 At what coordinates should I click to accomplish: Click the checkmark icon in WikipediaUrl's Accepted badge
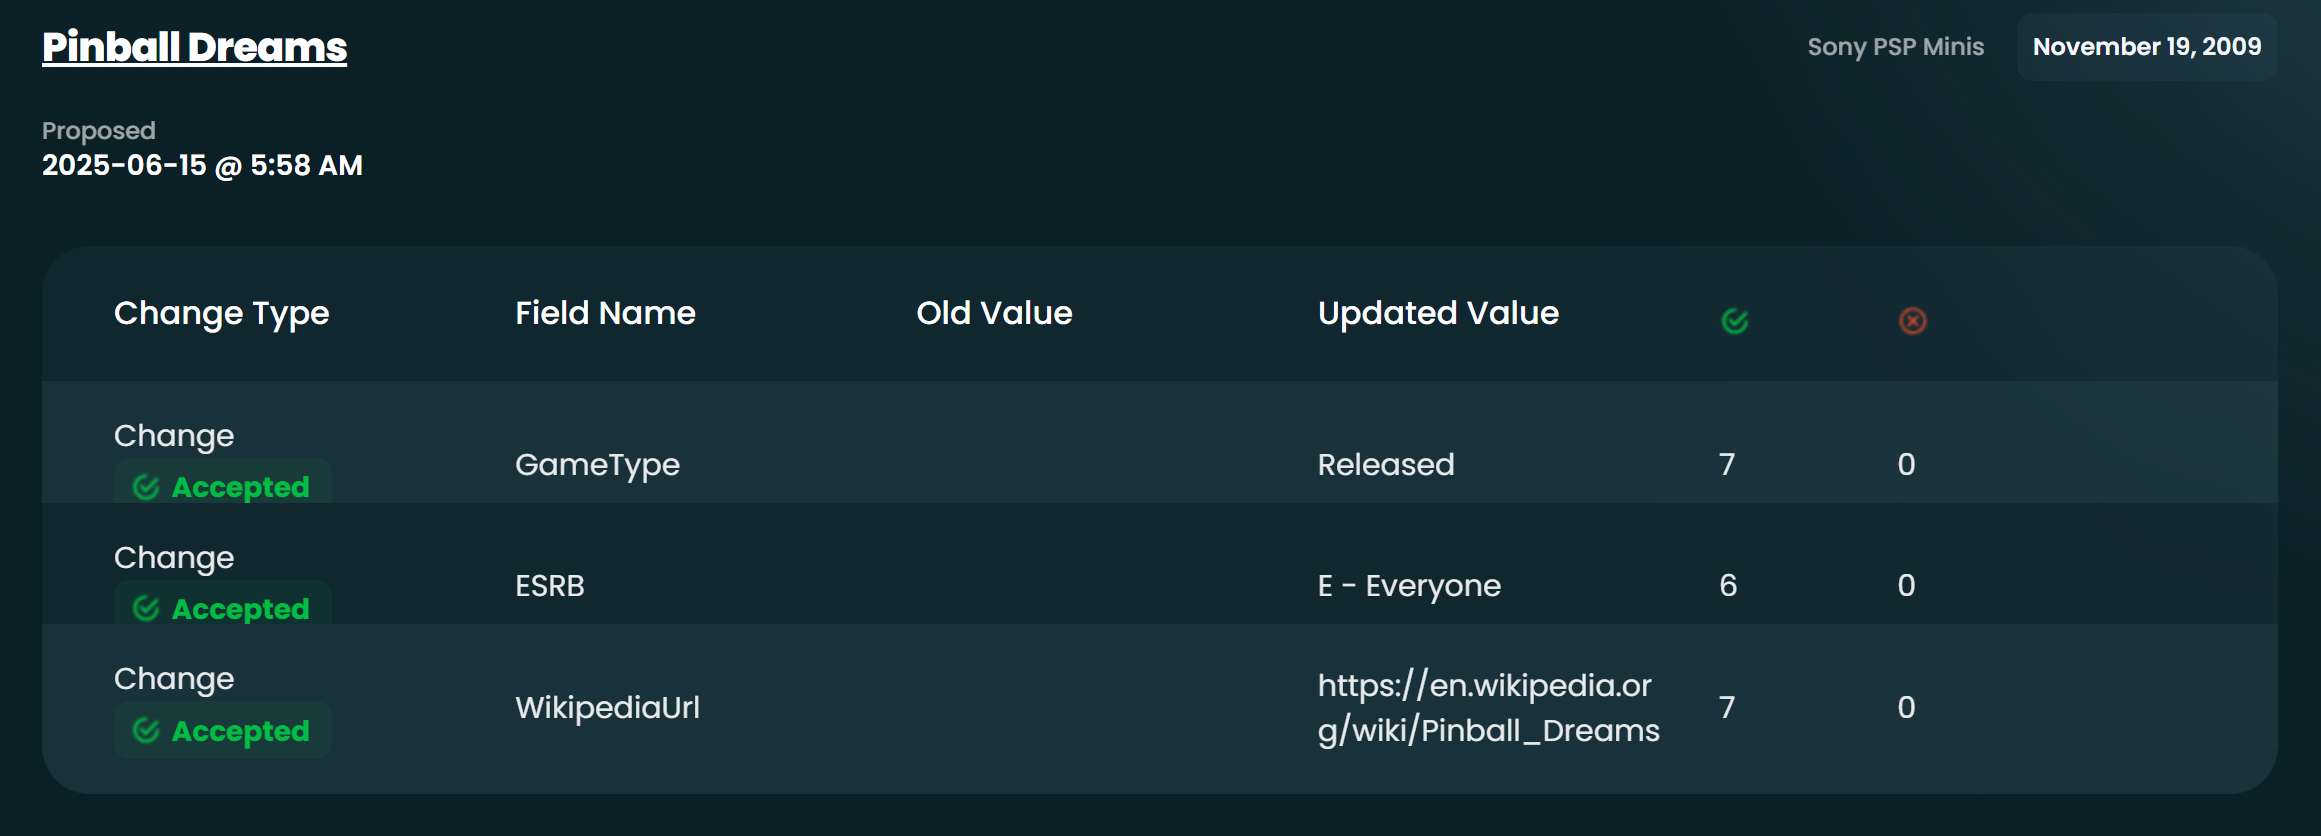pos(146,731)
